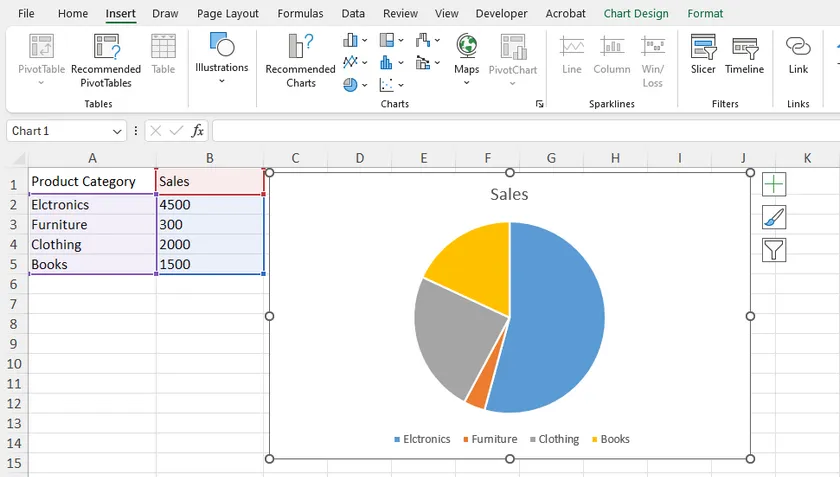Click the formula bar Cancel X
The height and width of the screenshot is (477, 840).
tap(156, 131)
